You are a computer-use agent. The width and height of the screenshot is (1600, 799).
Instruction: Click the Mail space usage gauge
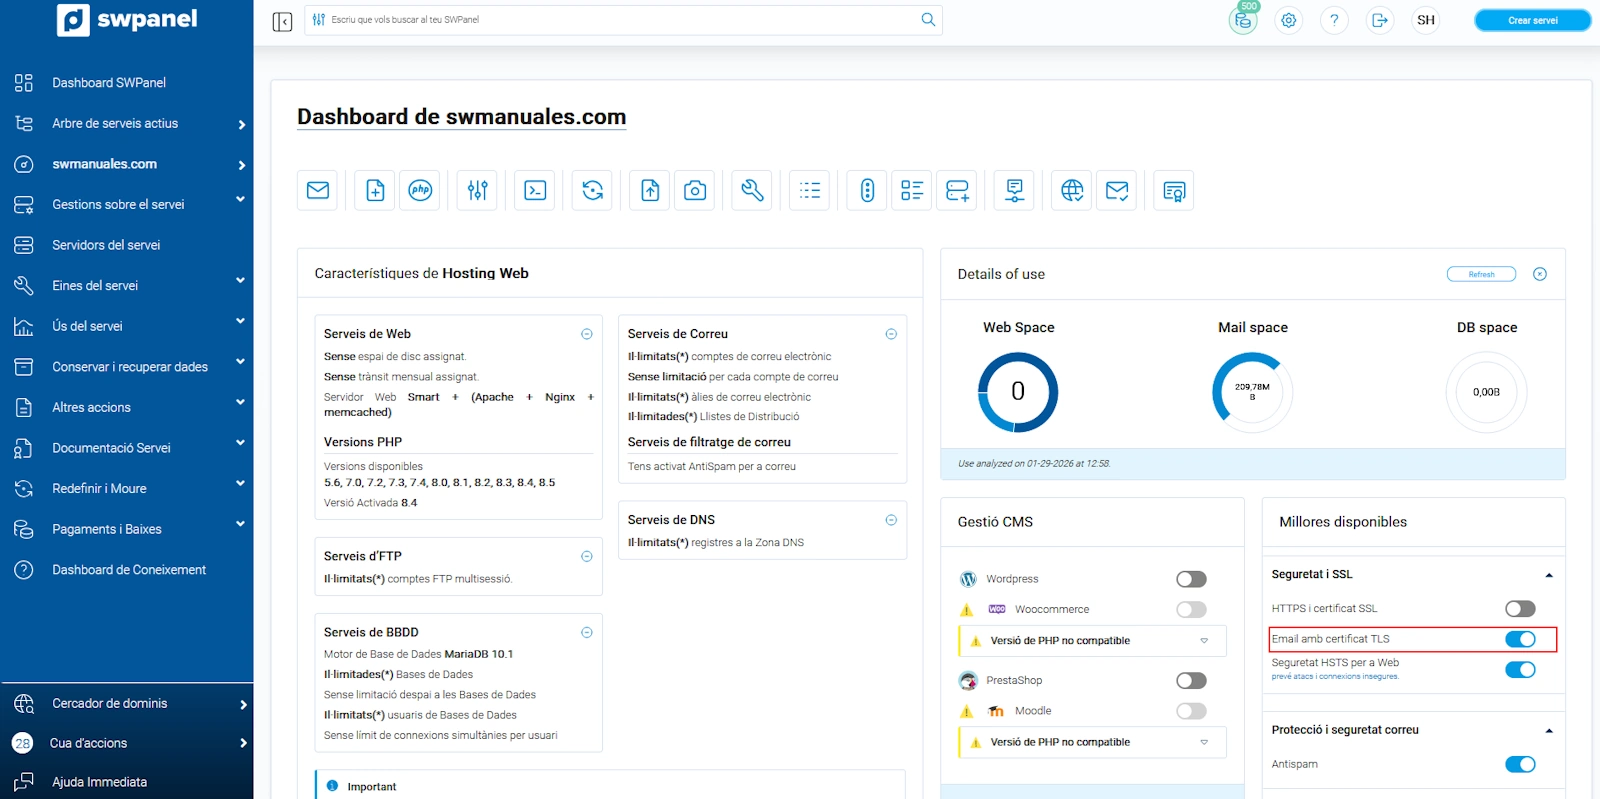[x=1252, y=392]
